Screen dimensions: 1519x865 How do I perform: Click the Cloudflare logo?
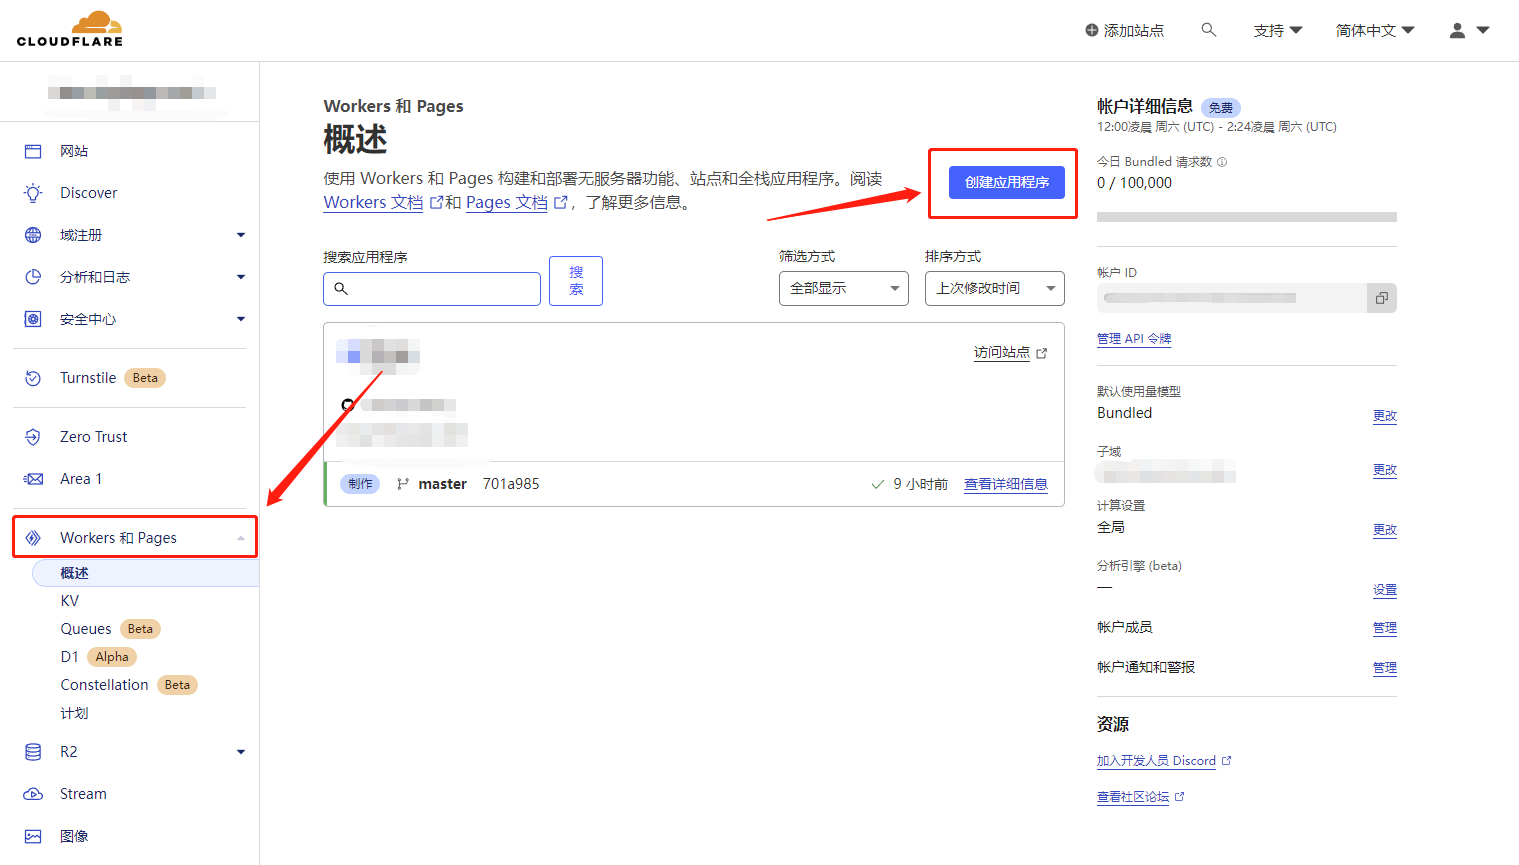pyautogui.click(x=70, y=29)
